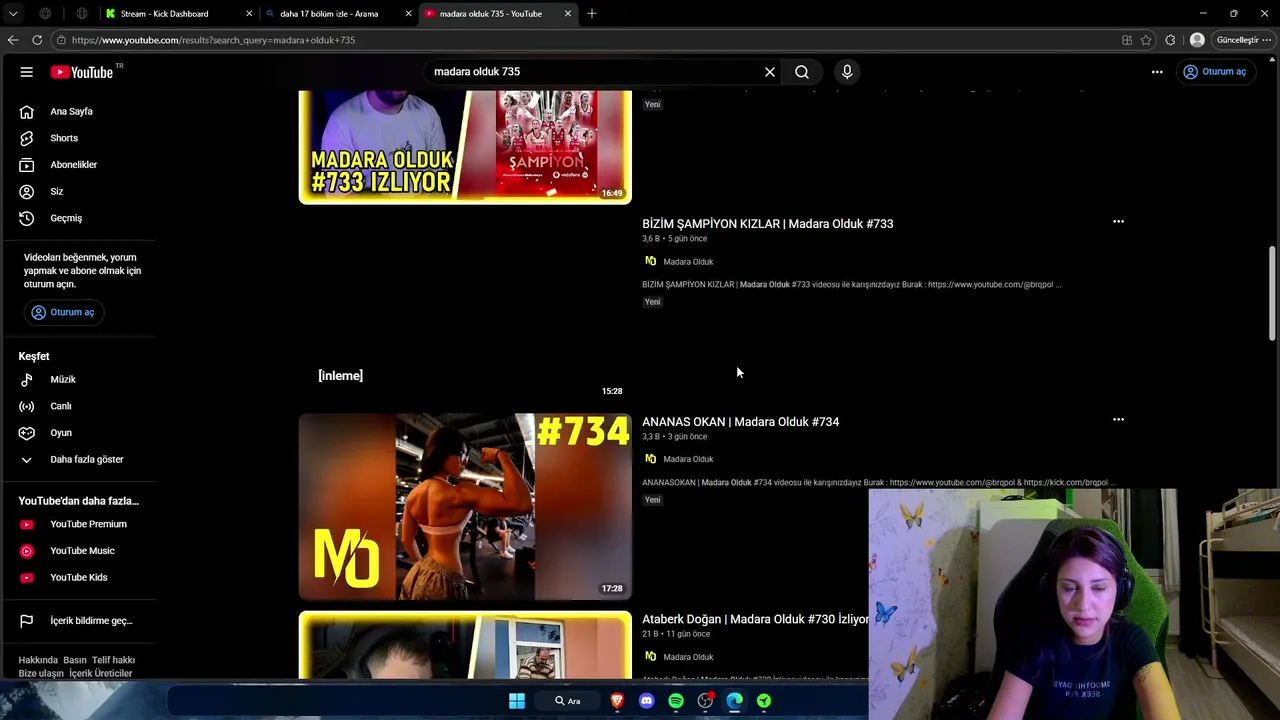
Task: Click Oturum aç button in the header
Action: pyautogui.click(x=1214, y=72)
